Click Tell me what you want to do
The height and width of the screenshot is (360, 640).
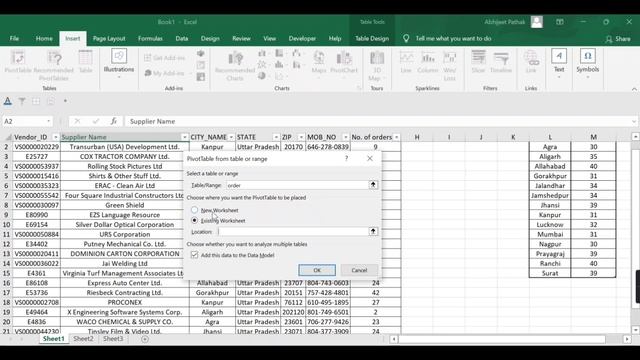click(453, 38)
